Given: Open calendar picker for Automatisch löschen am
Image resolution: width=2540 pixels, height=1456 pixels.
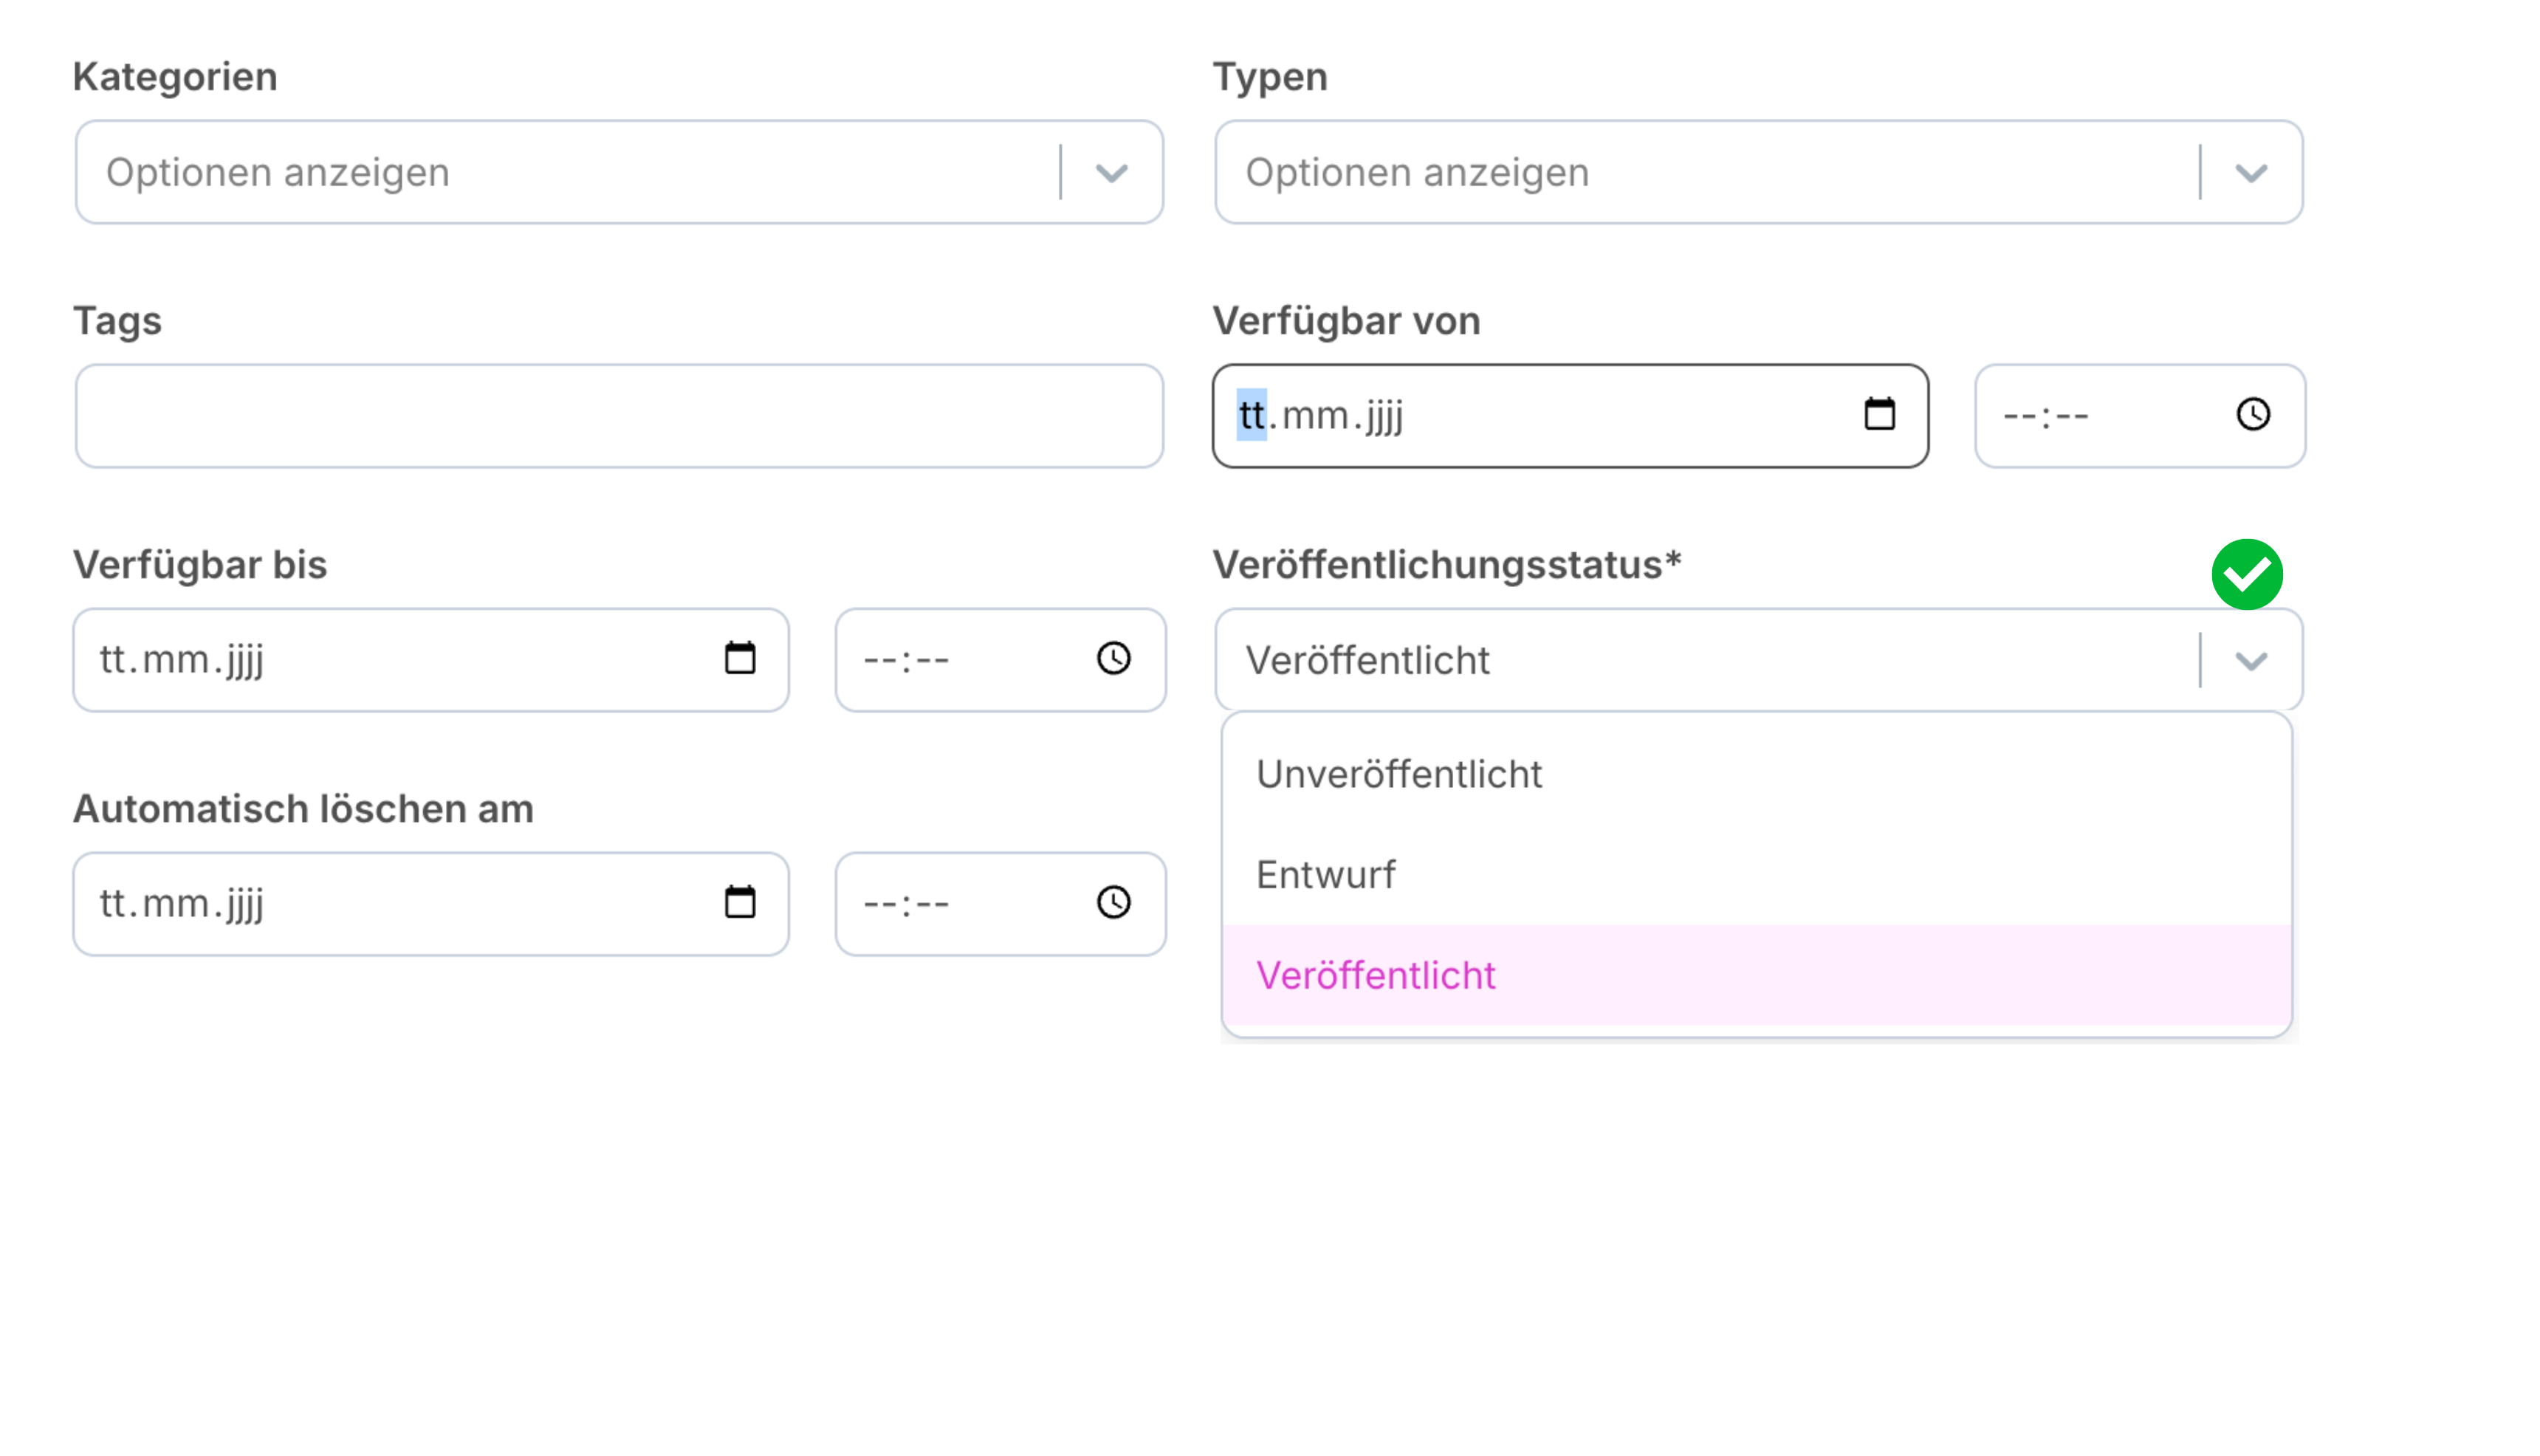Looking at the screenshot, I should pos(740,902).
